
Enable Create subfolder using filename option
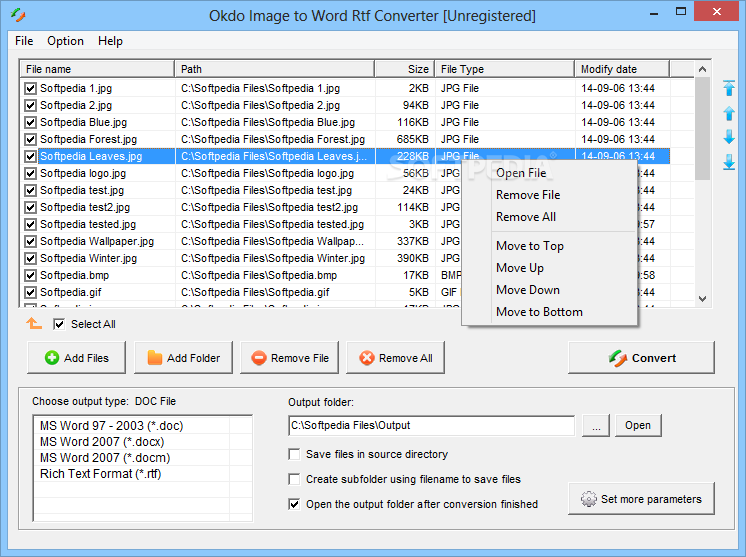[294, 479]
